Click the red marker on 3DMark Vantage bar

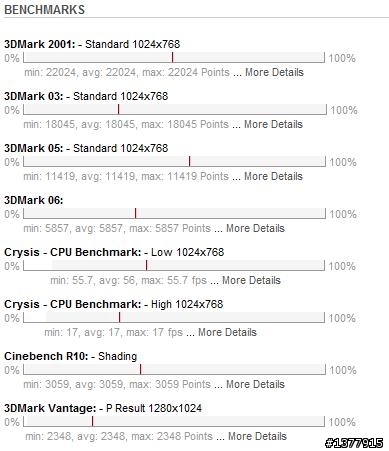92,421
